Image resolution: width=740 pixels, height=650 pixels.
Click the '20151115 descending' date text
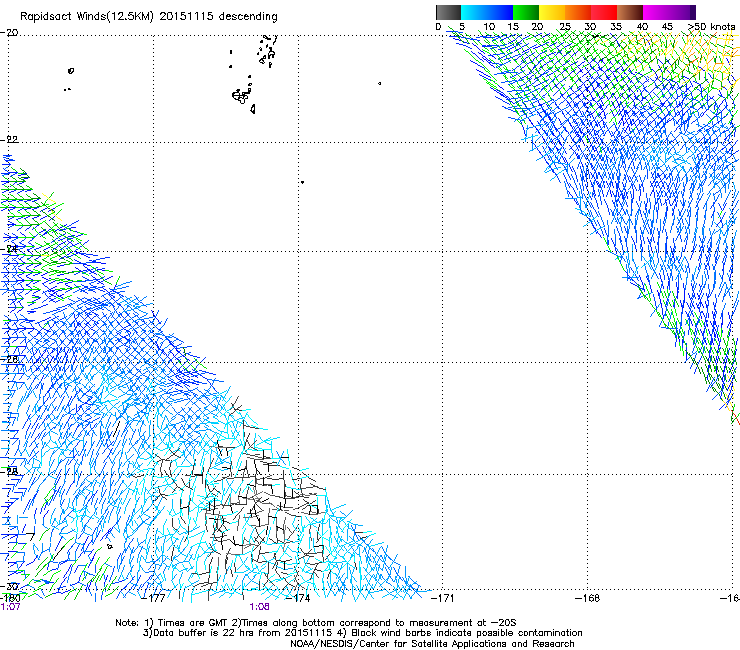pos(219,17)
